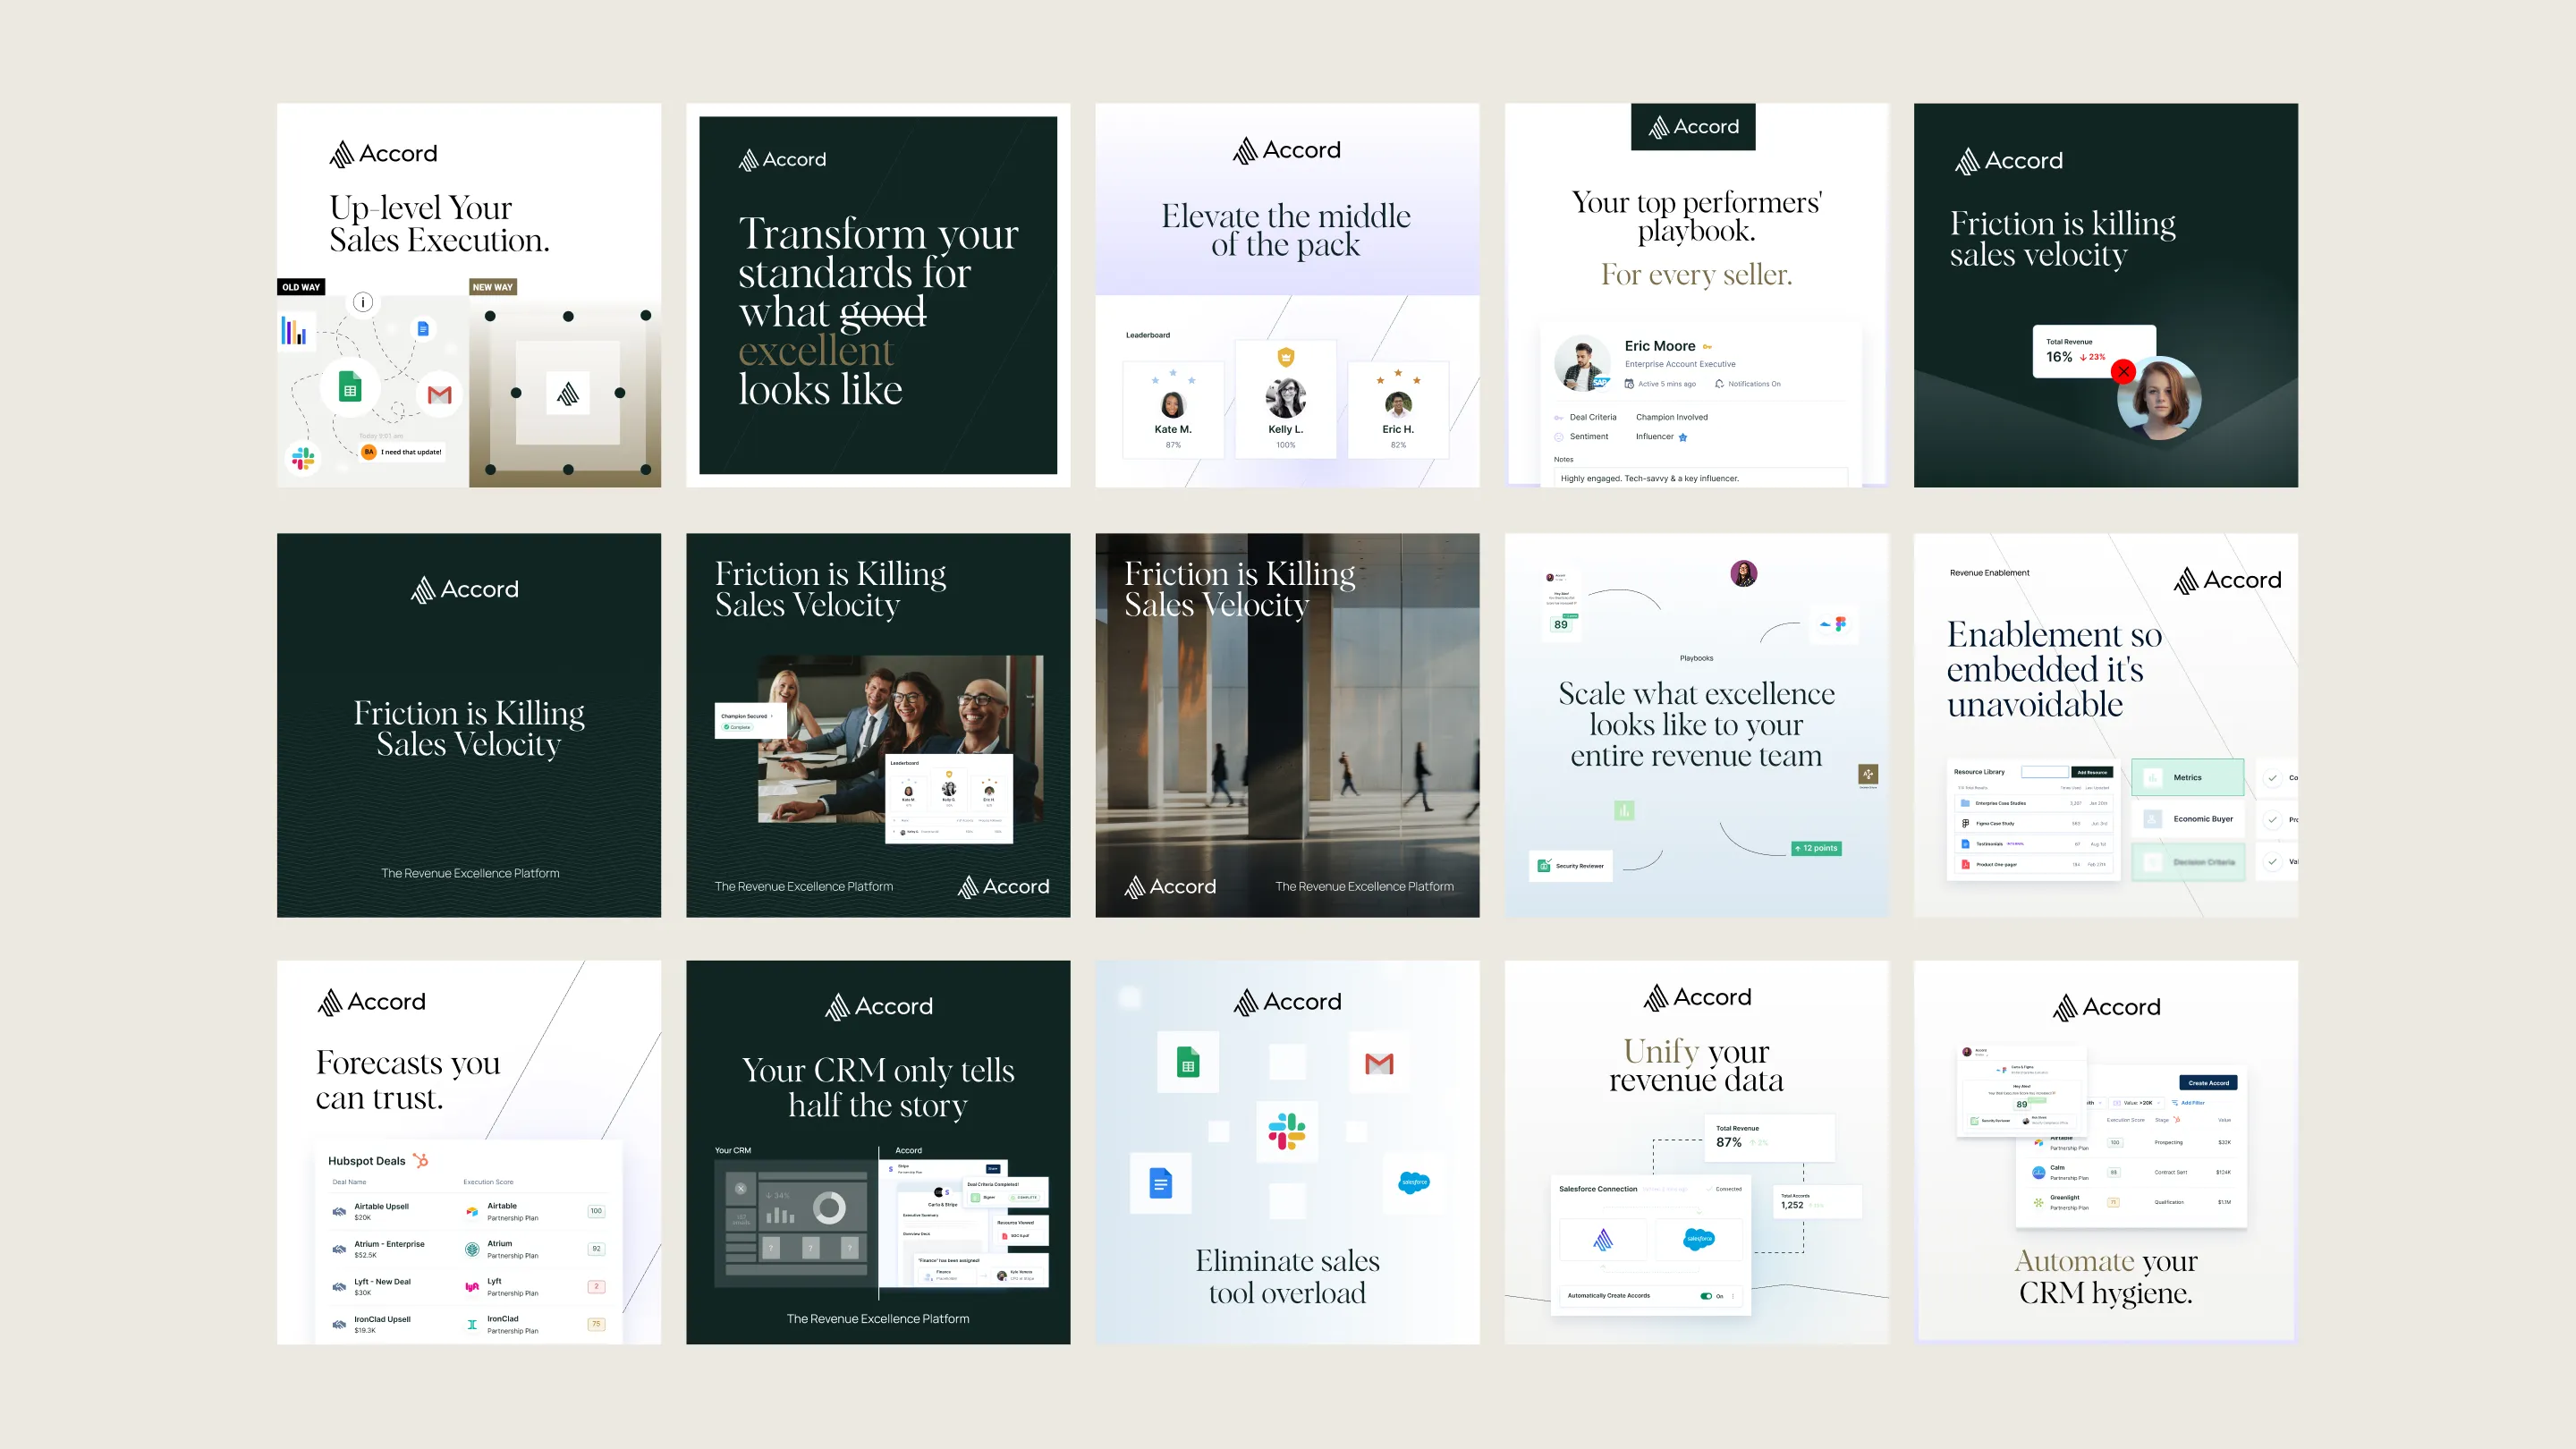Viewport: 2576px width, 1449px height.
Task: Click the info icon near OLD WAY label
Action: [x=363, y=302]
